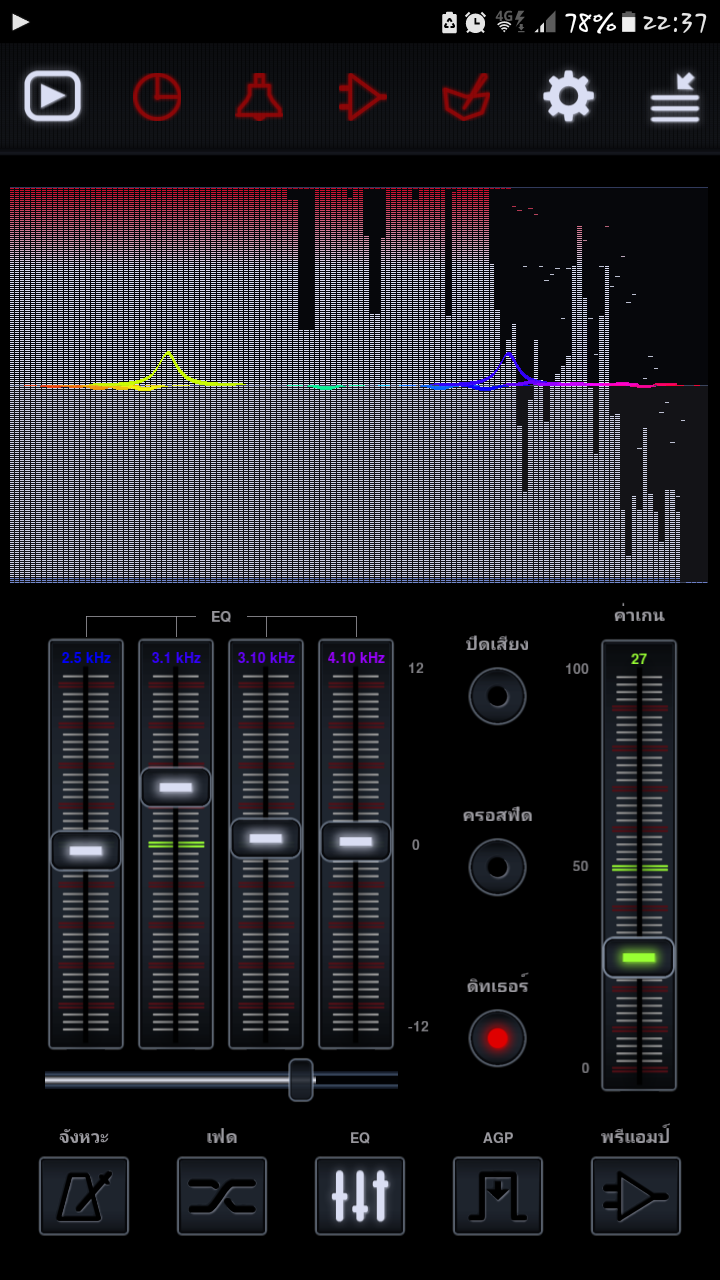The width and height of the screenshot is (720, 1280).
Task: Click the 2.5 kHz EQ slider knob
Action: click(86, 851)
